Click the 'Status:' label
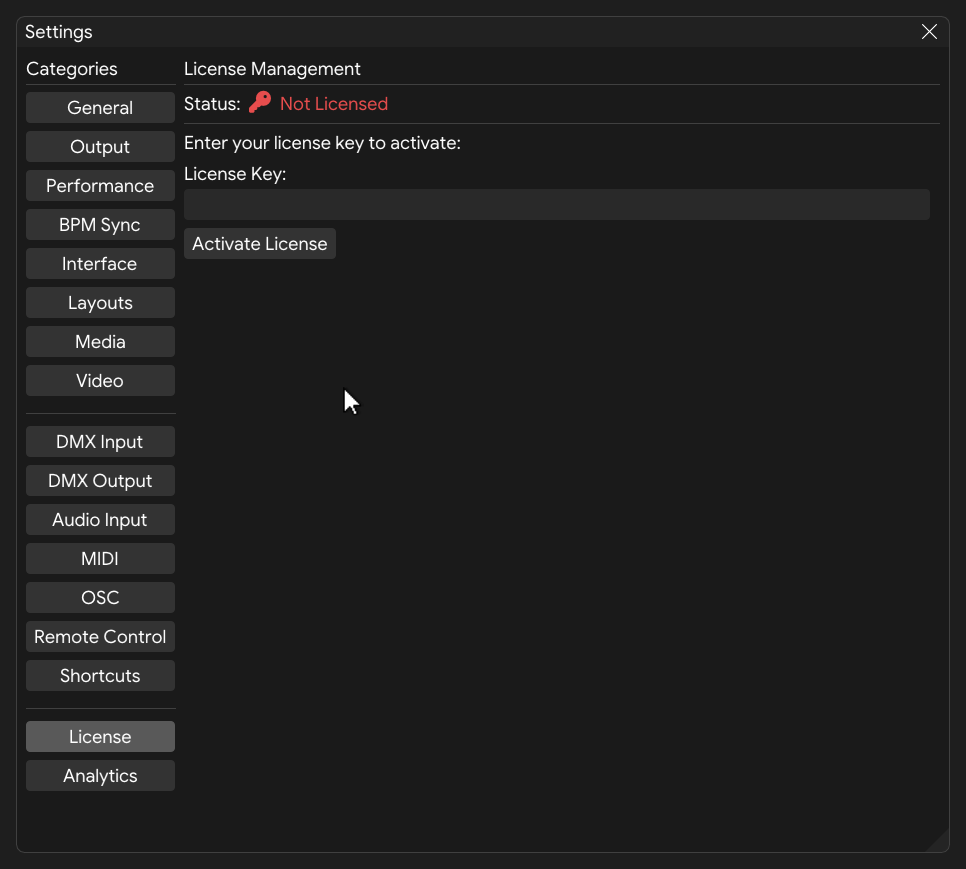 212,103
